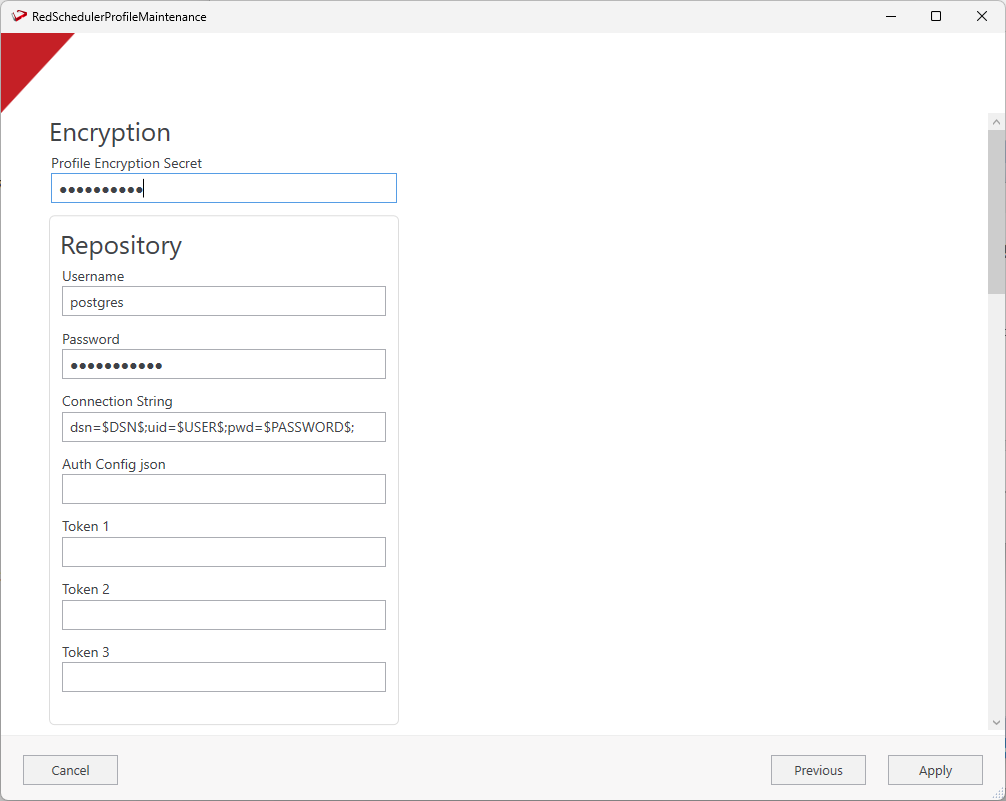This screenshot has width=1006, height=801.
Task: Select the Token 3 text box
Action: 224,677
